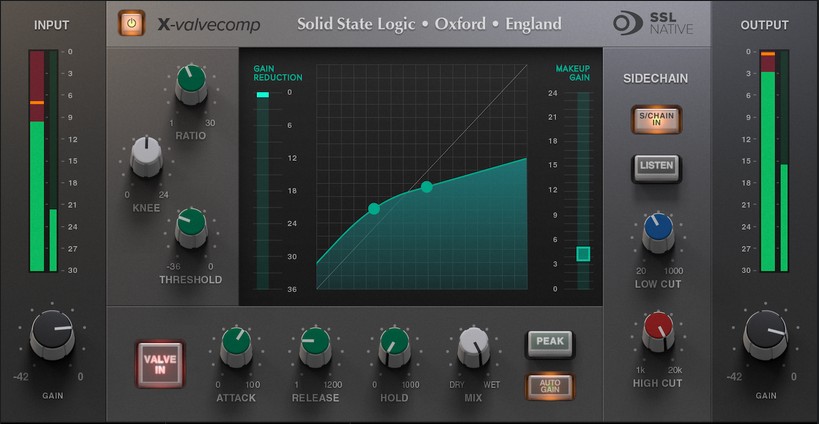
Task: Click the Ratio label
Action: click(x=191, y=136)
